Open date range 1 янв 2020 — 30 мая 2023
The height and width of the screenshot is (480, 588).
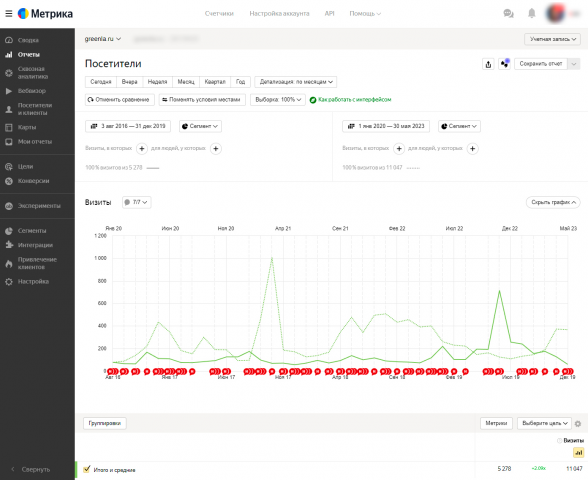(x=386, y=126)
